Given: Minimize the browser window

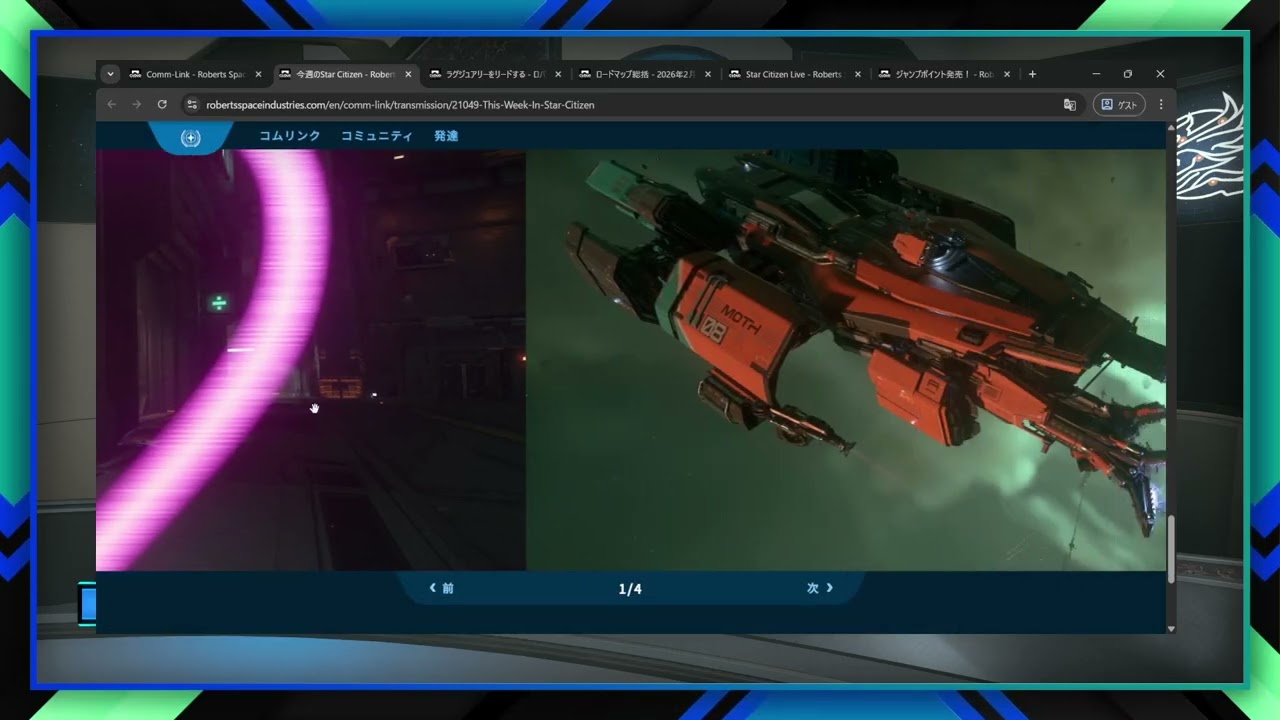Looking at the screenshot, I should pyautogui.click(x=1096, y=74).
